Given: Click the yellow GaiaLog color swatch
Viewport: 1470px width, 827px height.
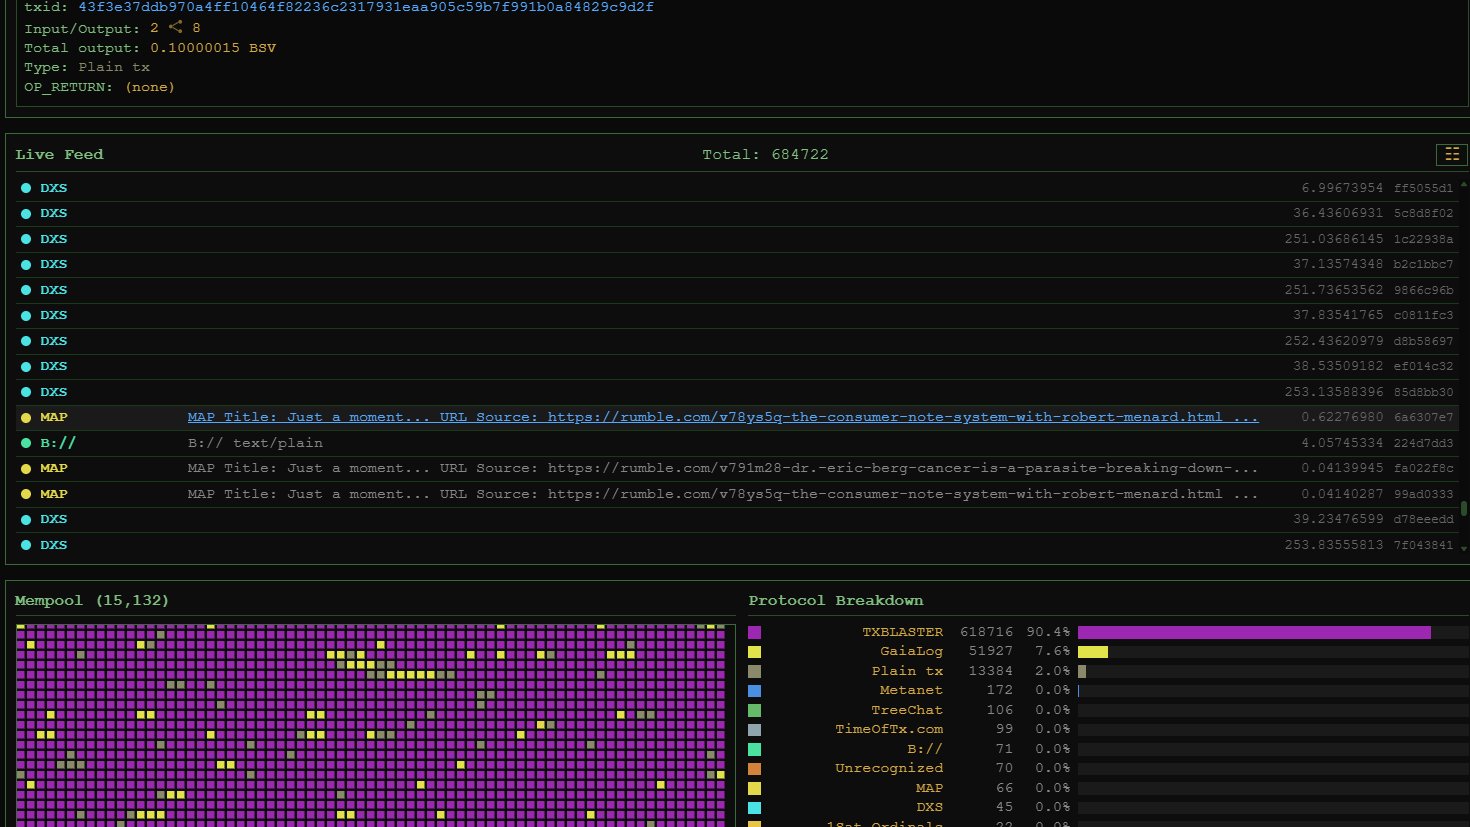Looking at the screenshot, I should (x=755, y=652).
